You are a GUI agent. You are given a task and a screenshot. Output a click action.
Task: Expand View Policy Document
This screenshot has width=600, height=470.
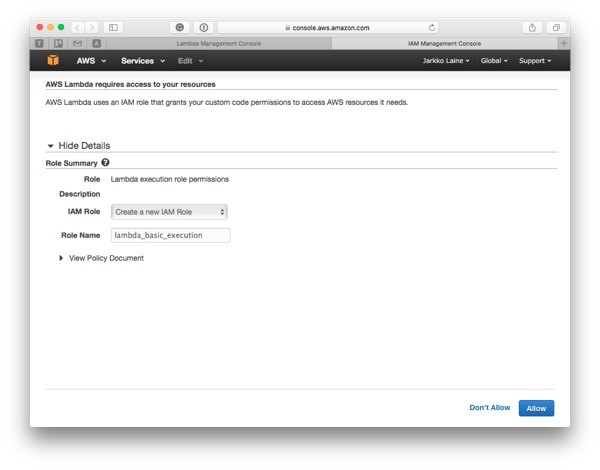101,258
